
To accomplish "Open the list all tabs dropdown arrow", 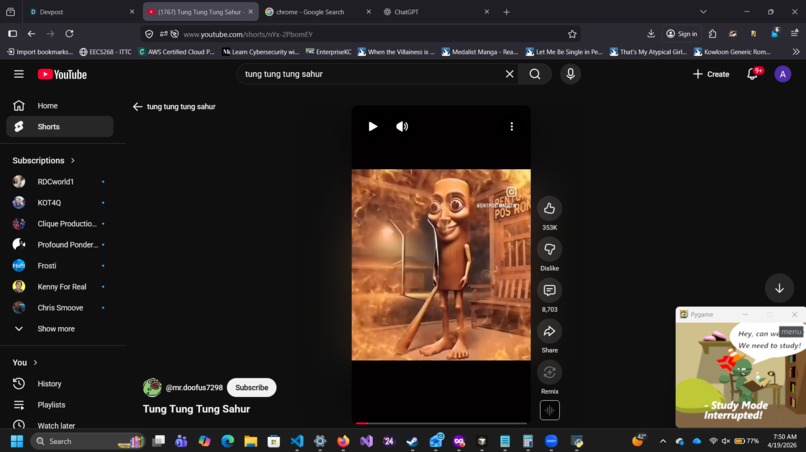I will click(x=703, y=12).
